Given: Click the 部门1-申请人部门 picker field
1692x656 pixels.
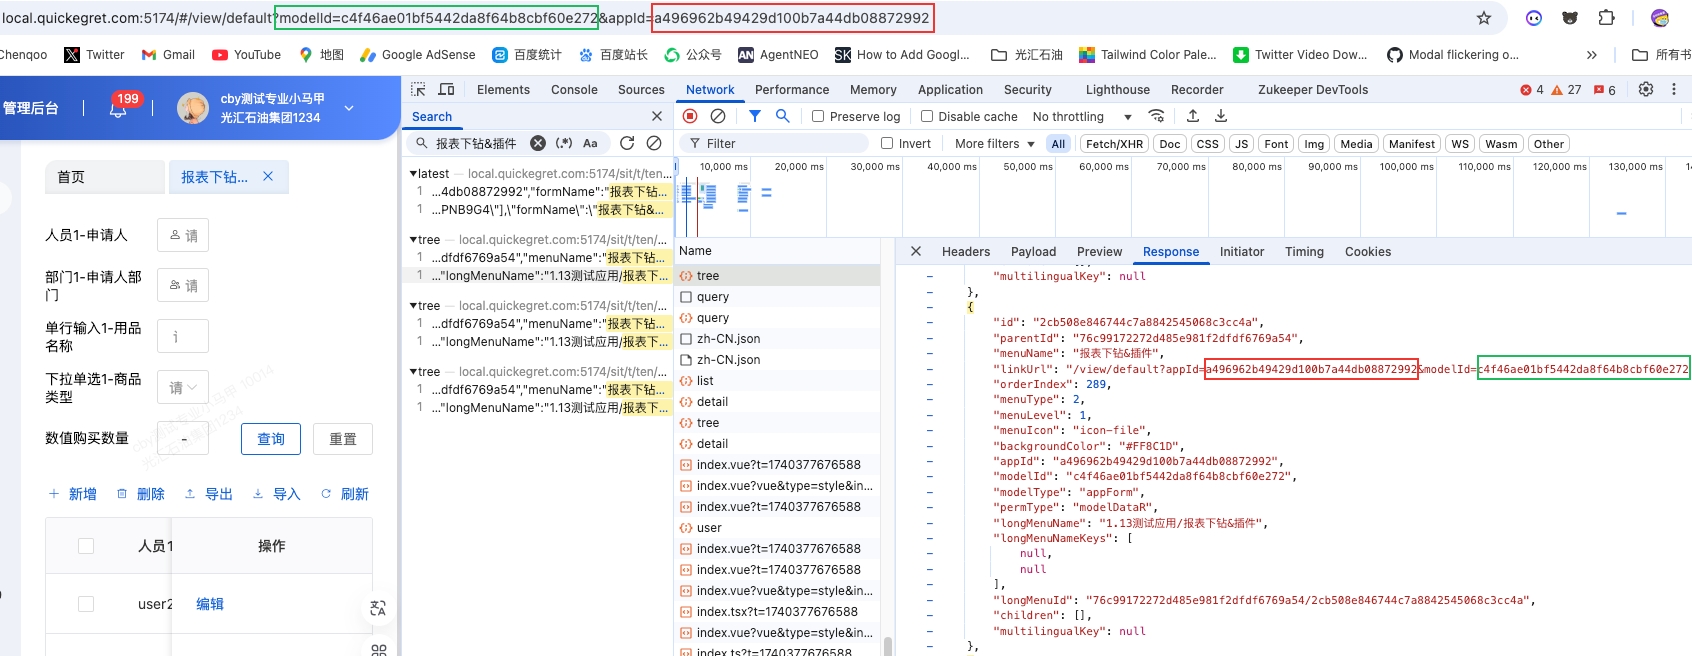Looking at the screenshot, I should coord(183,285).
